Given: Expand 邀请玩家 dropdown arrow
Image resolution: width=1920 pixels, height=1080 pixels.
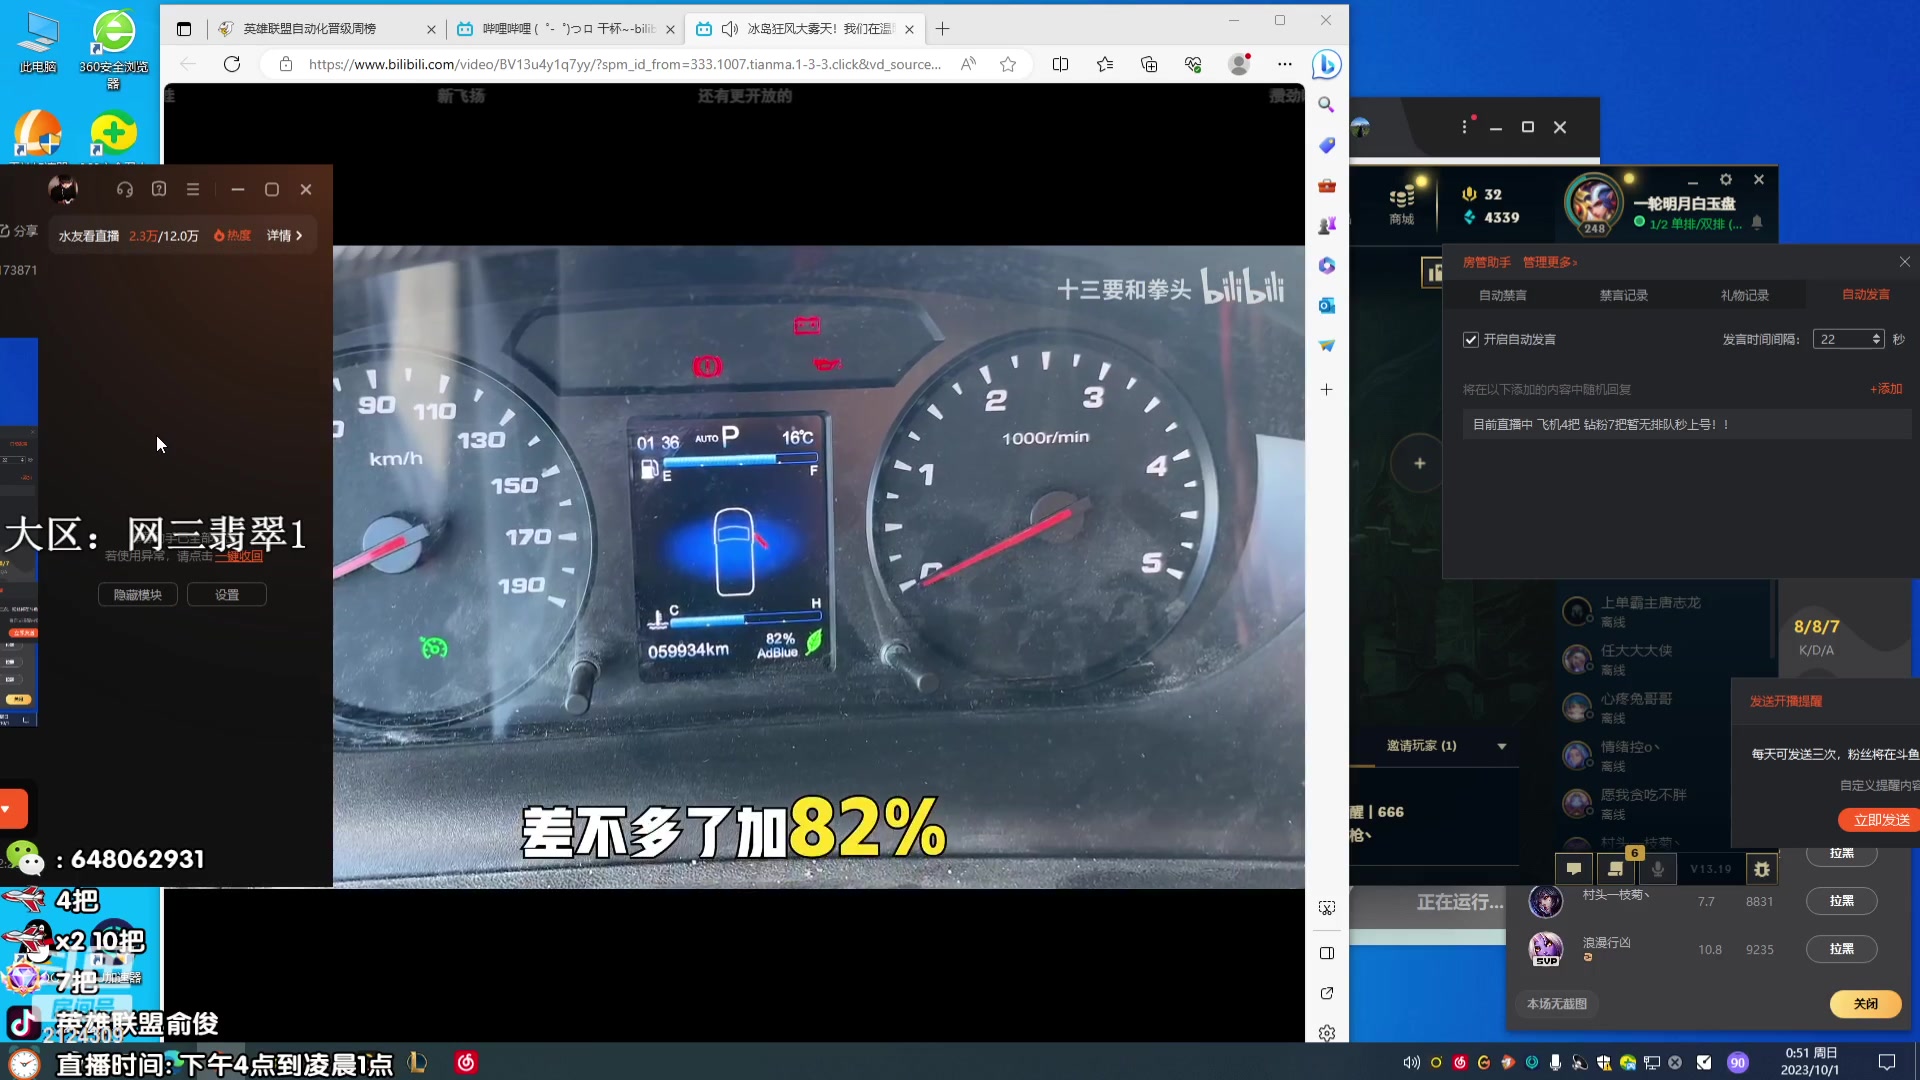Looking at the screenshot, I should (x=1501, y=746).
